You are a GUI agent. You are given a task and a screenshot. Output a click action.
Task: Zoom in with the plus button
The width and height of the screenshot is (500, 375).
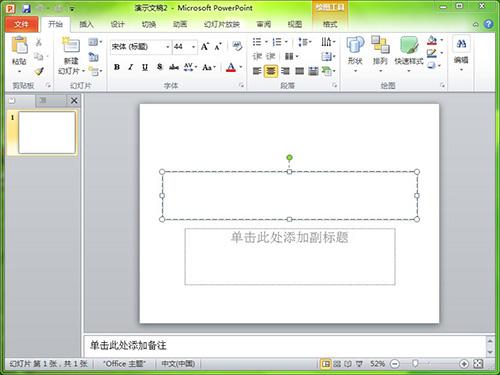[x=464, y=364]
